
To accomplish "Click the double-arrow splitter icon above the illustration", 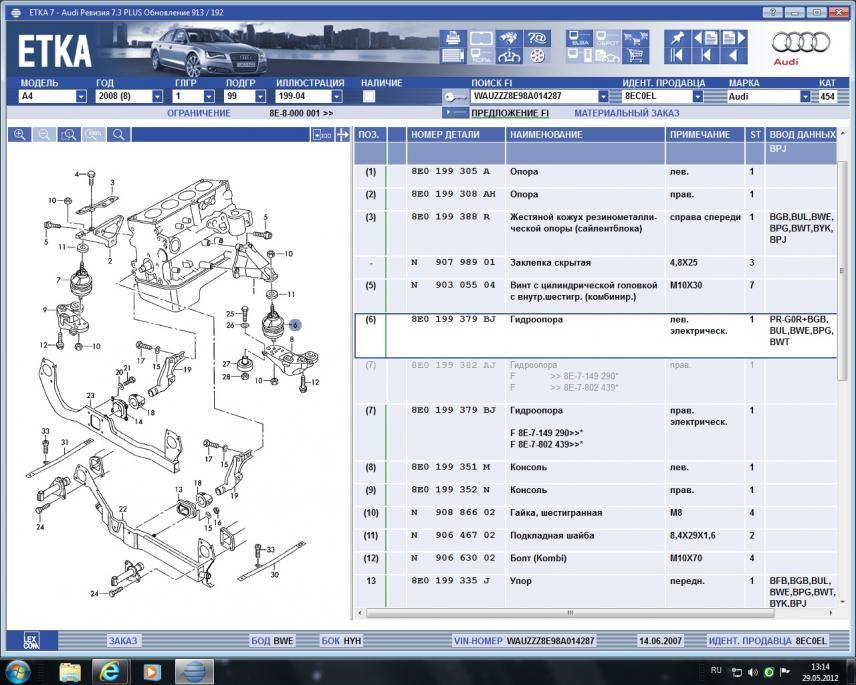I will [342, 135].
